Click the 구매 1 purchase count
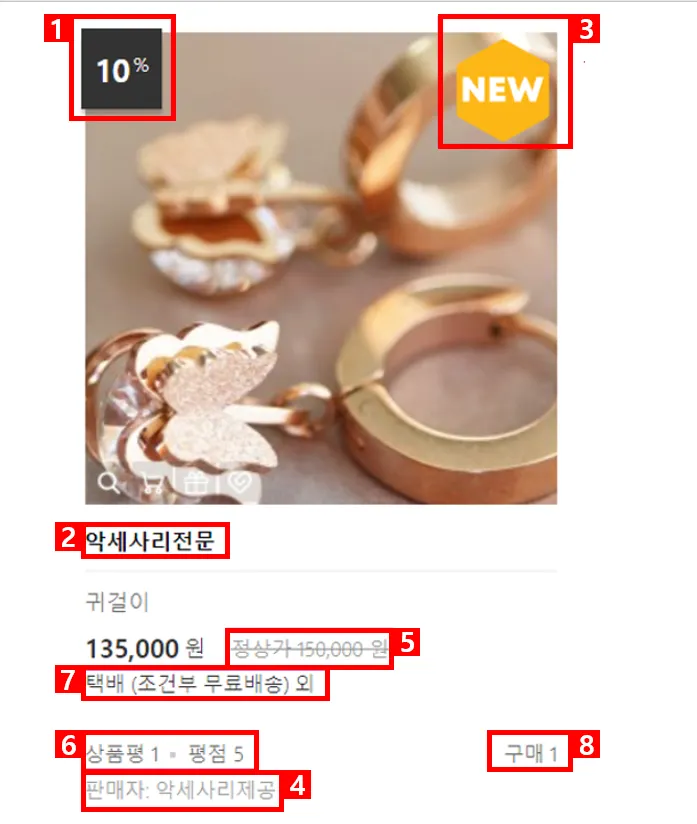Viewport: 697px width, 824px height. pyautogui.click(x=531, y=754)
